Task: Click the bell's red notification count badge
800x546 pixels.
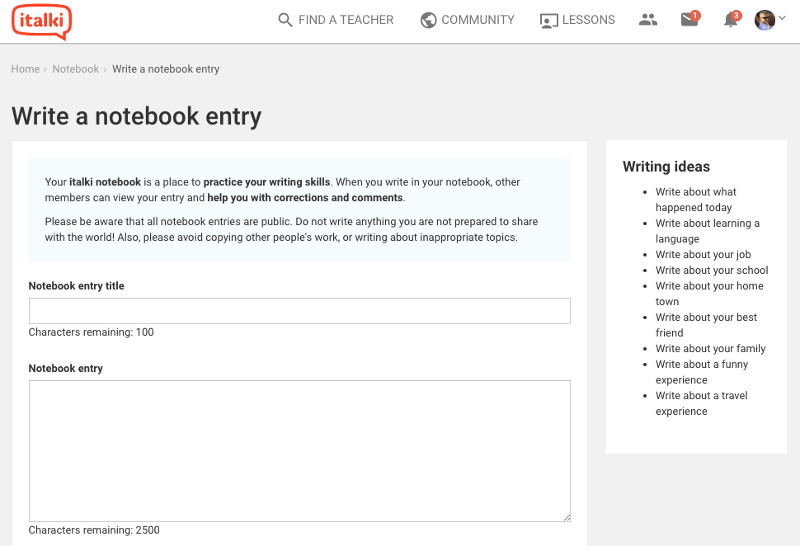Action: (x=736, y=15)
